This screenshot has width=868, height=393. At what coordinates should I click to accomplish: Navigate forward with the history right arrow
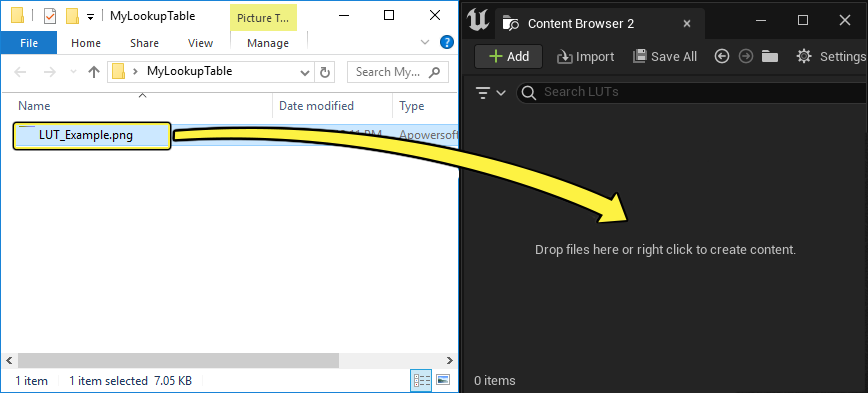746,56
